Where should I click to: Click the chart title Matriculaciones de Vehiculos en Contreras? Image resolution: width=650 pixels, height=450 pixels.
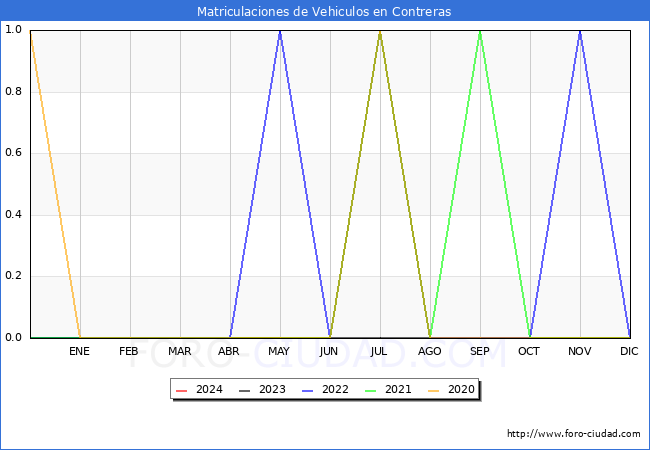(324, 11)
